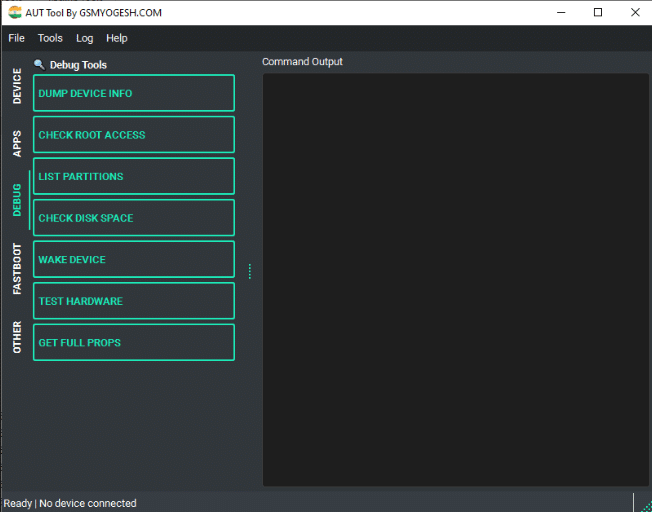
Task: Click the dotted splitter handle between panels
Action: click(x=249, y=271)
